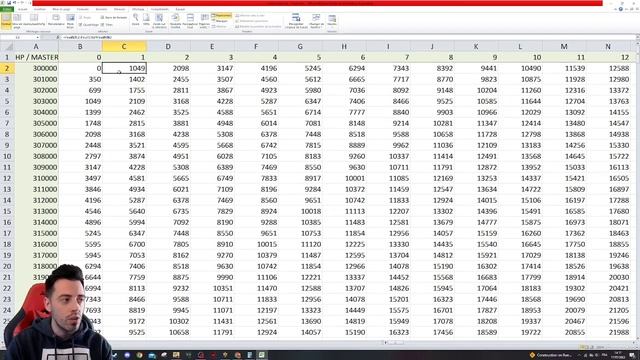Image resolution: width=640 pixels, height=360 pixels.
Task: Open Excel help question mark icon
Action: (620, 9)
